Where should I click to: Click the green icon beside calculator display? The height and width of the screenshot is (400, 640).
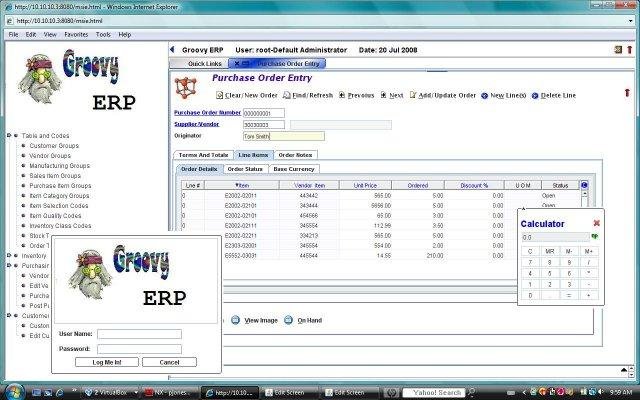(595, 236)
